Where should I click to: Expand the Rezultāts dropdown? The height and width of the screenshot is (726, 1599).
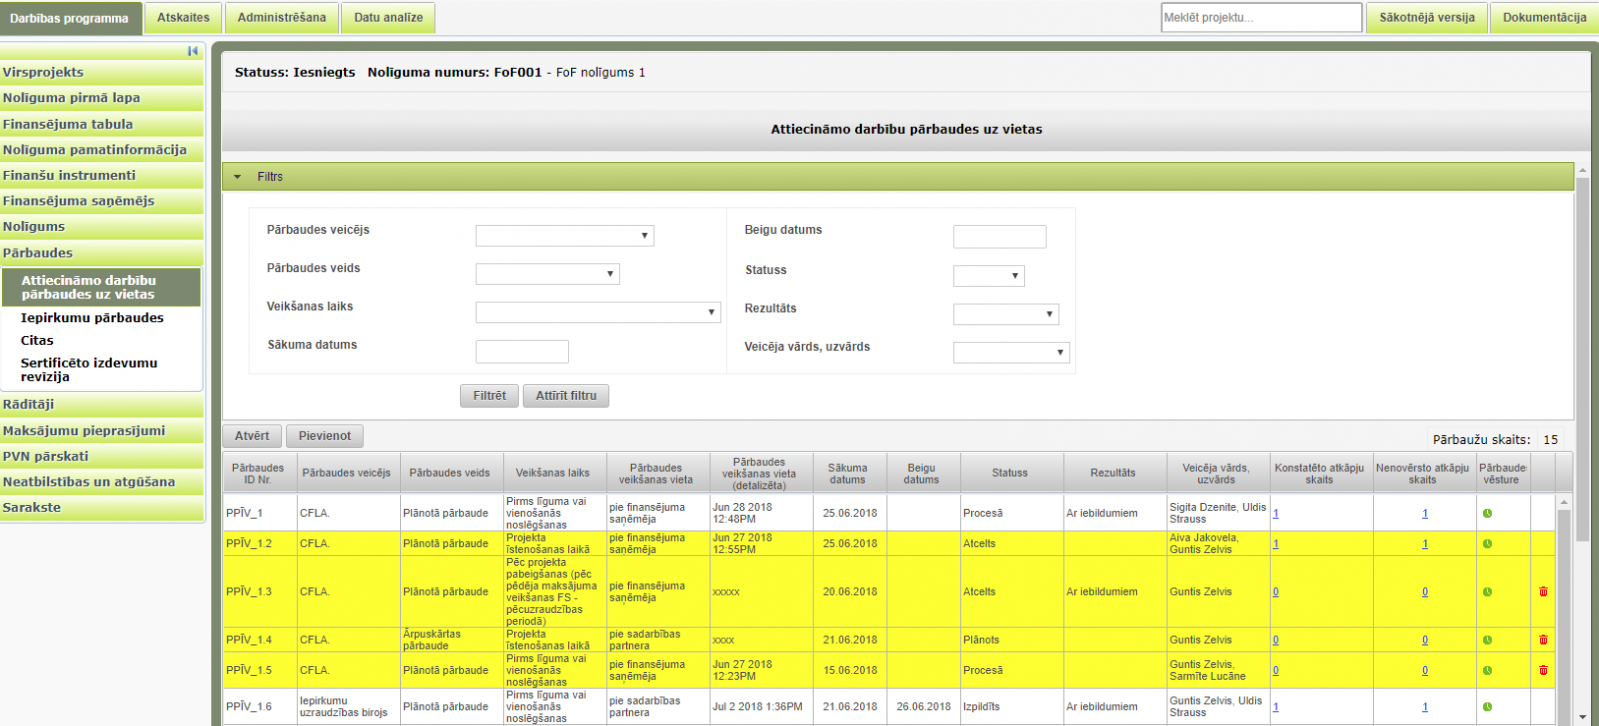pos(1005,314)
